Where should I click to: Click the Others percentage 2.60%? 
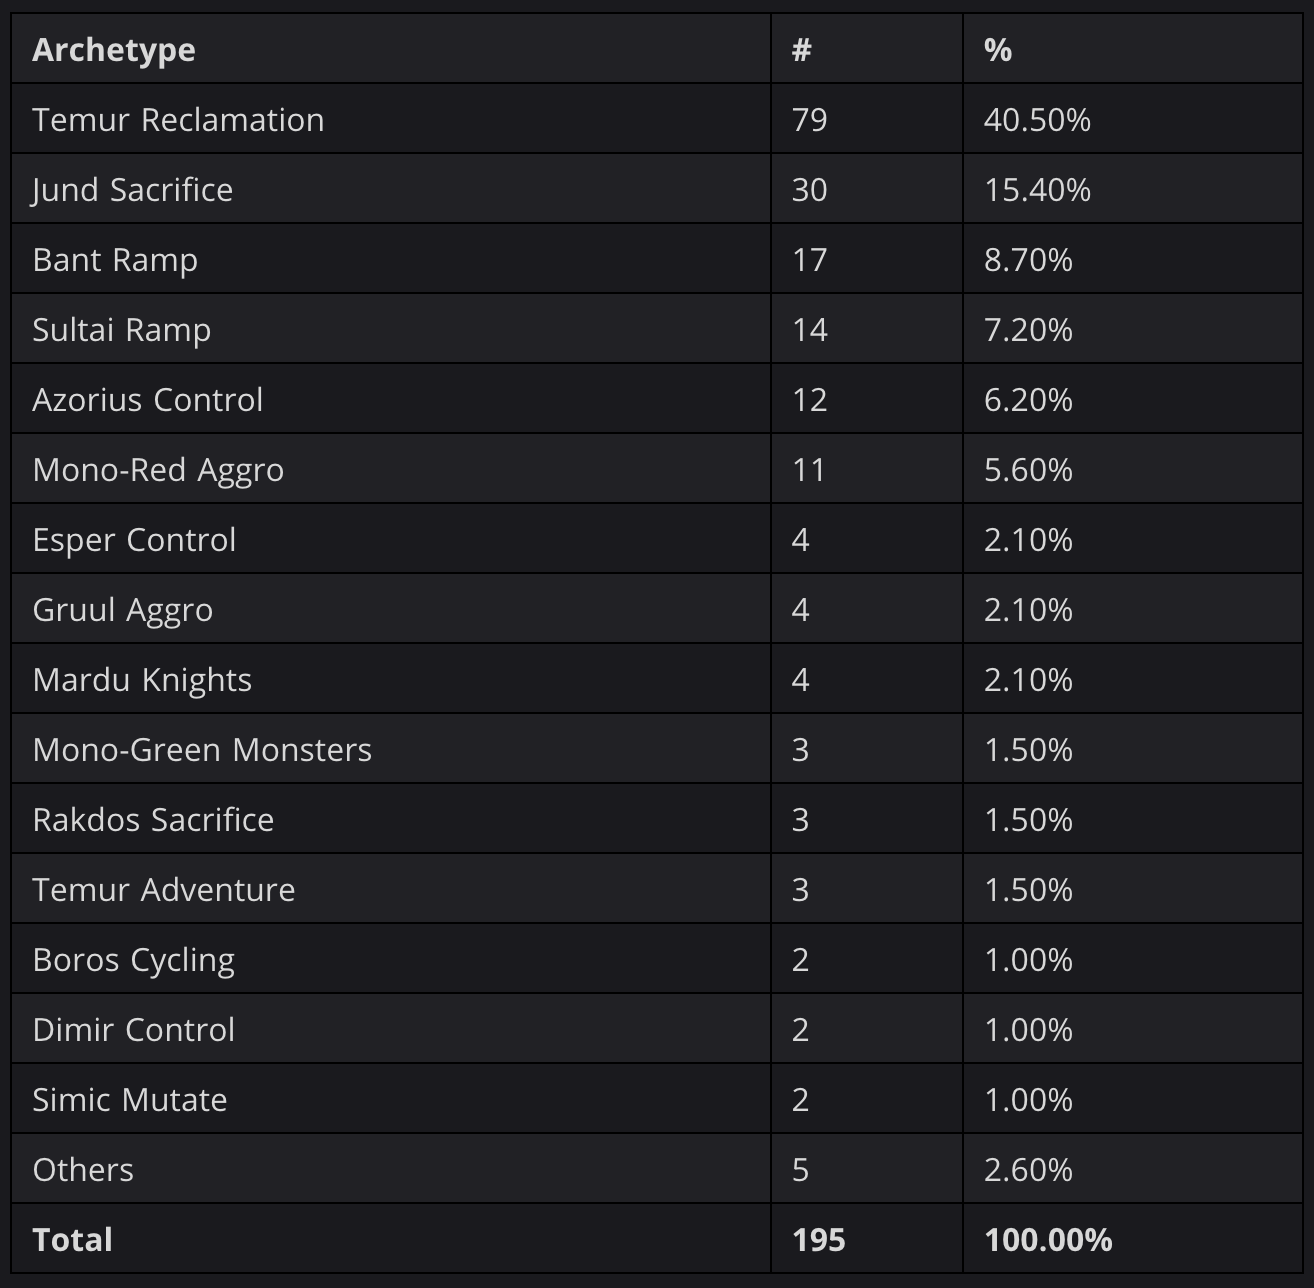1028,1169
